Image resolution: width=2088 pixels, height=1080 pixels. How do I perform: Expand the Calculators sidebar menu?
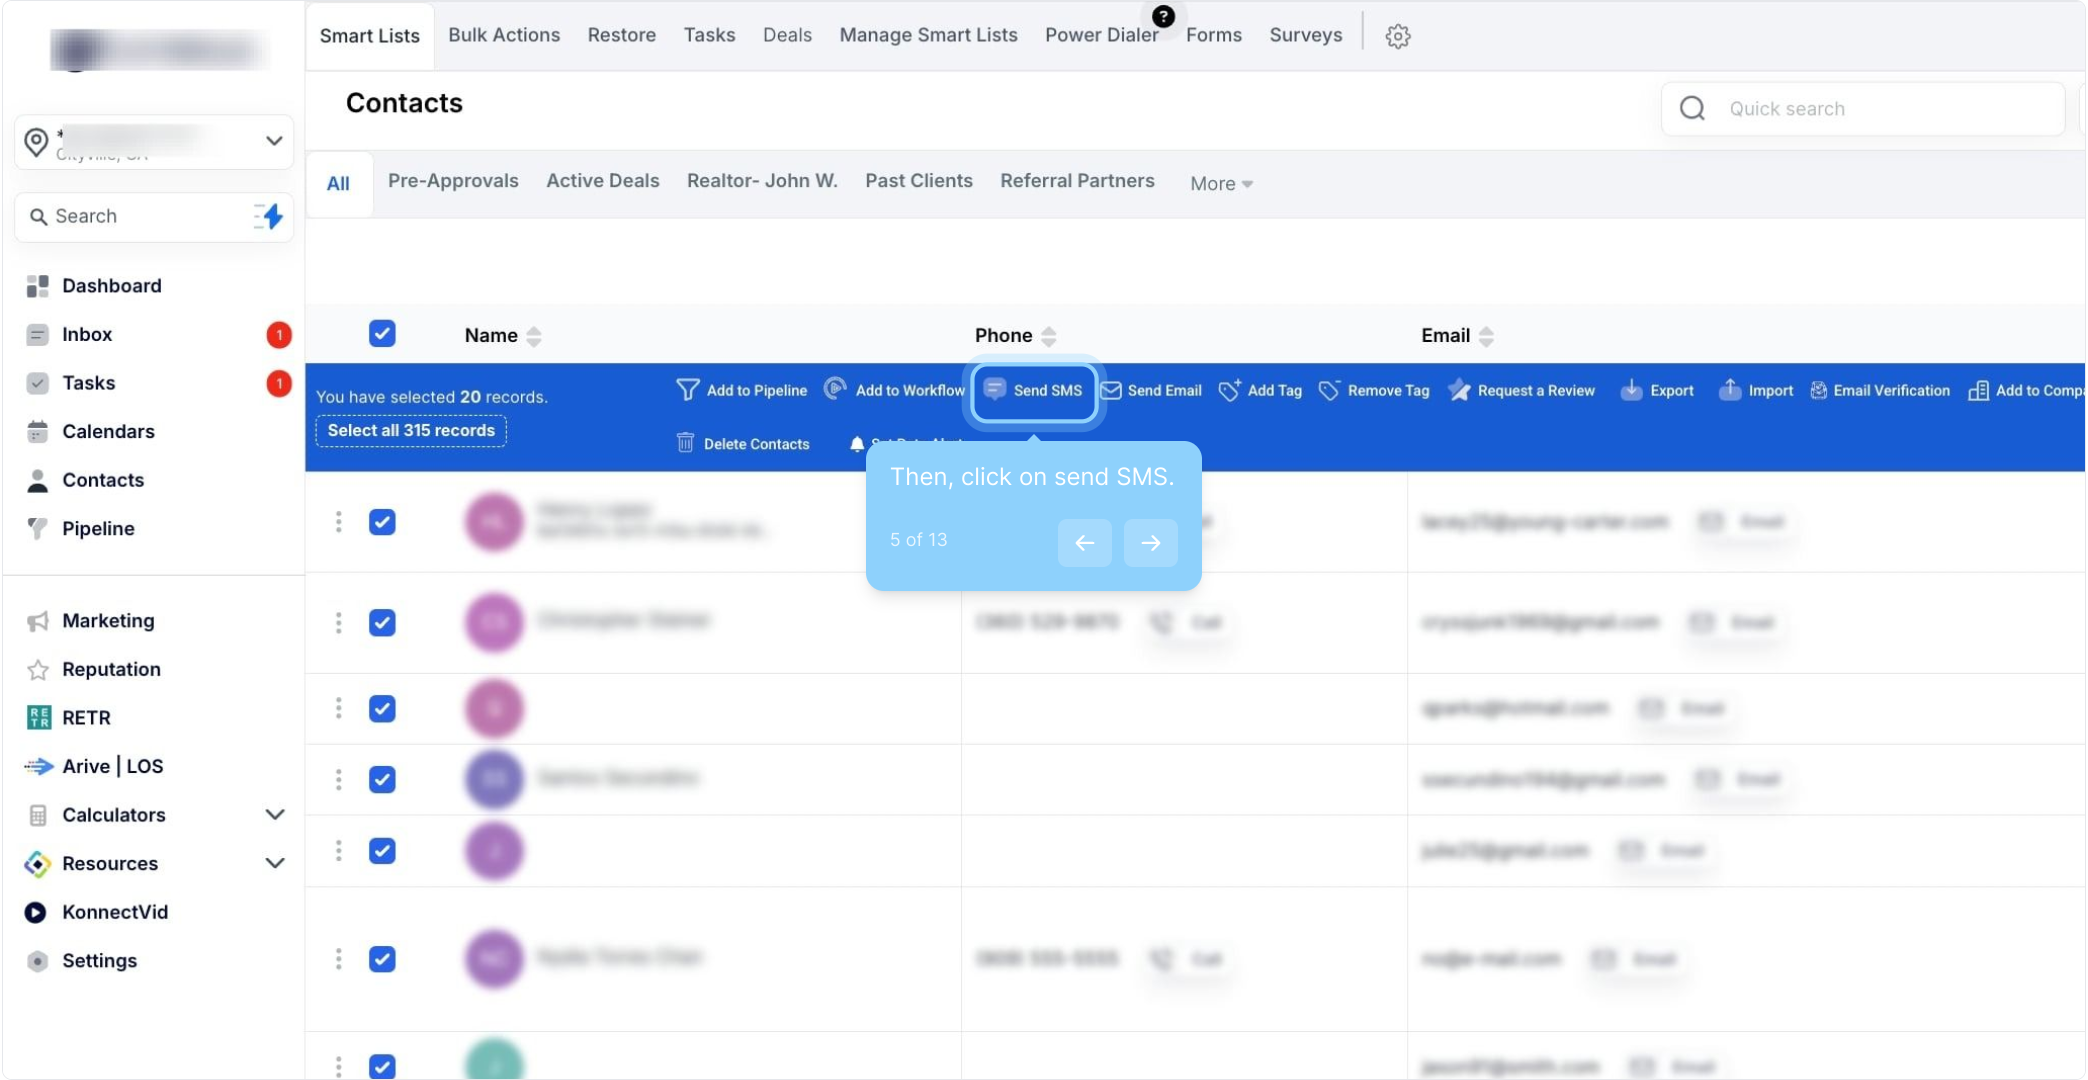tap(274, 814)
